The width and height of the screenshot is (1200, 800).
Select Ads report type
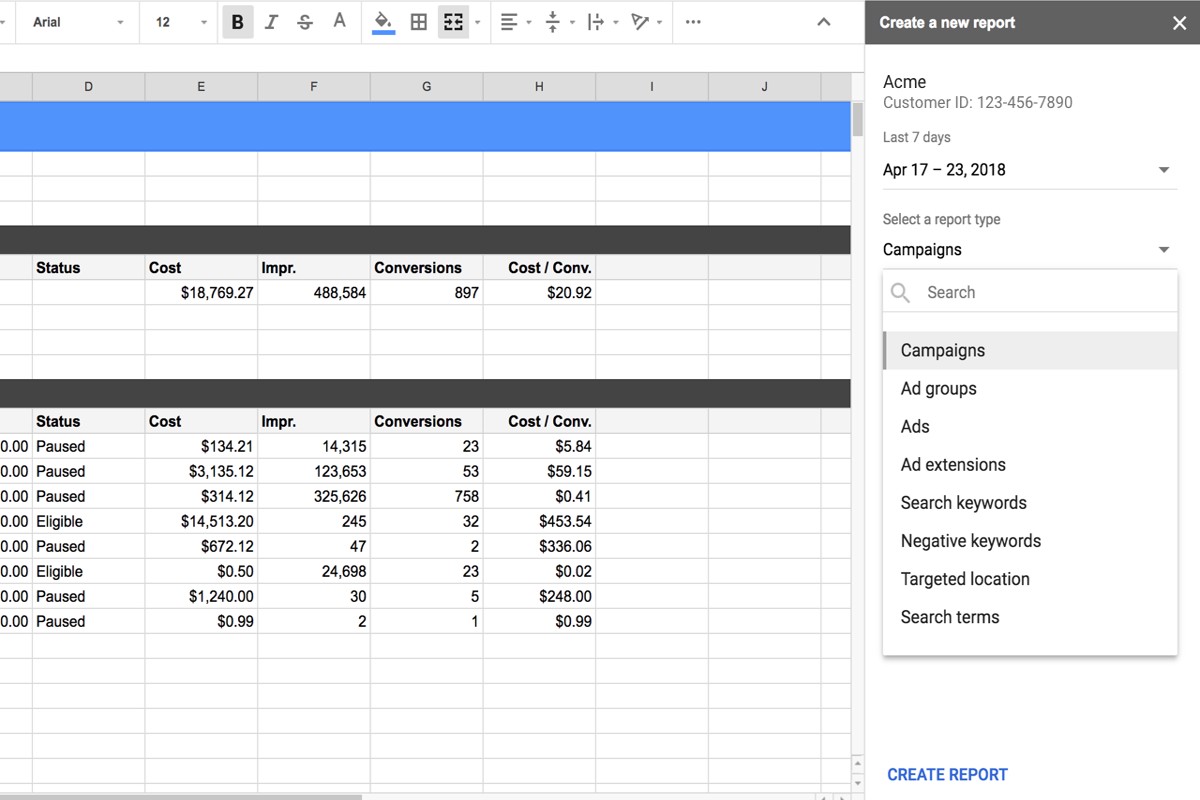1030,427
